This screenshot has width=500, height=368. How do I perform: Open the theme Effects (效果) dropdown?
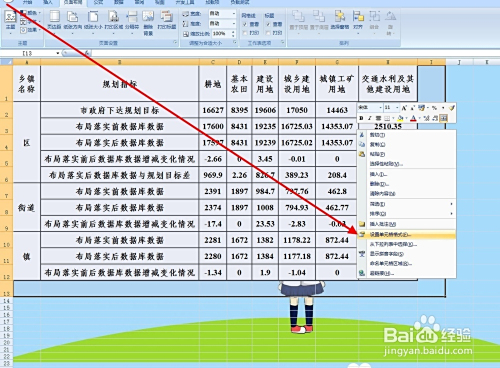30,30
